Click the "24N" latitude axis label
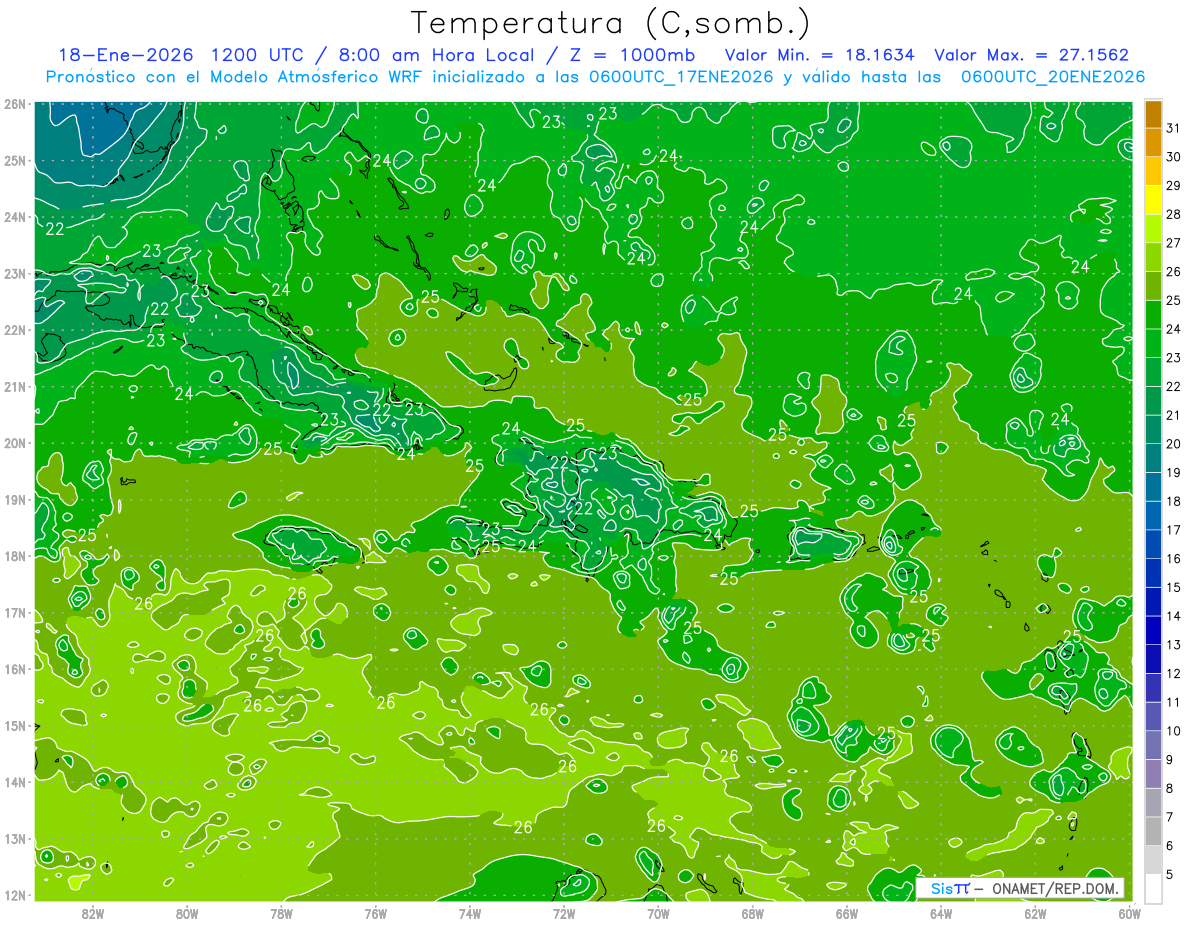This screenshot has height=927, width=1200. pos(15,217)
